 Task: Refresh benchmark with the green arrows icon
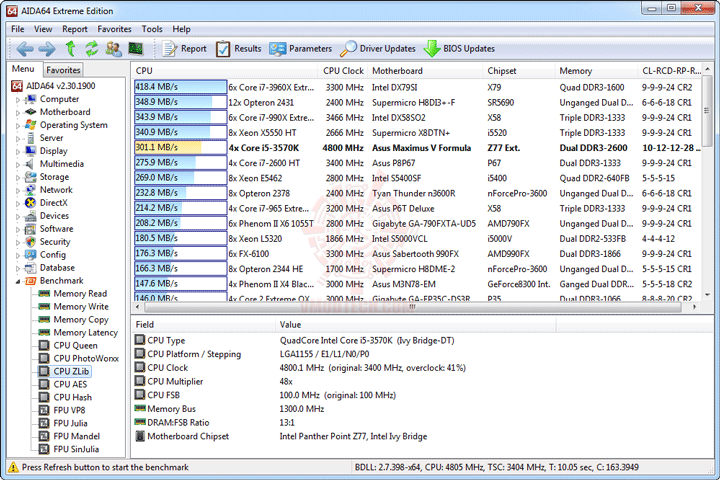coord(92,48)
